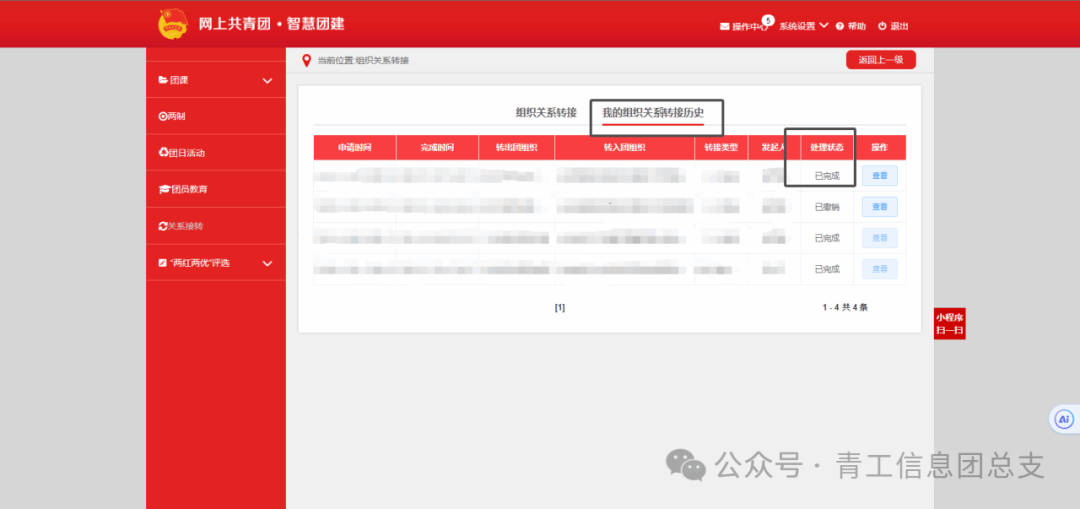The image size is (1080, 509).
Task: Click 关系接转 refresh icon in sidebar
Action: pos(163,226)
